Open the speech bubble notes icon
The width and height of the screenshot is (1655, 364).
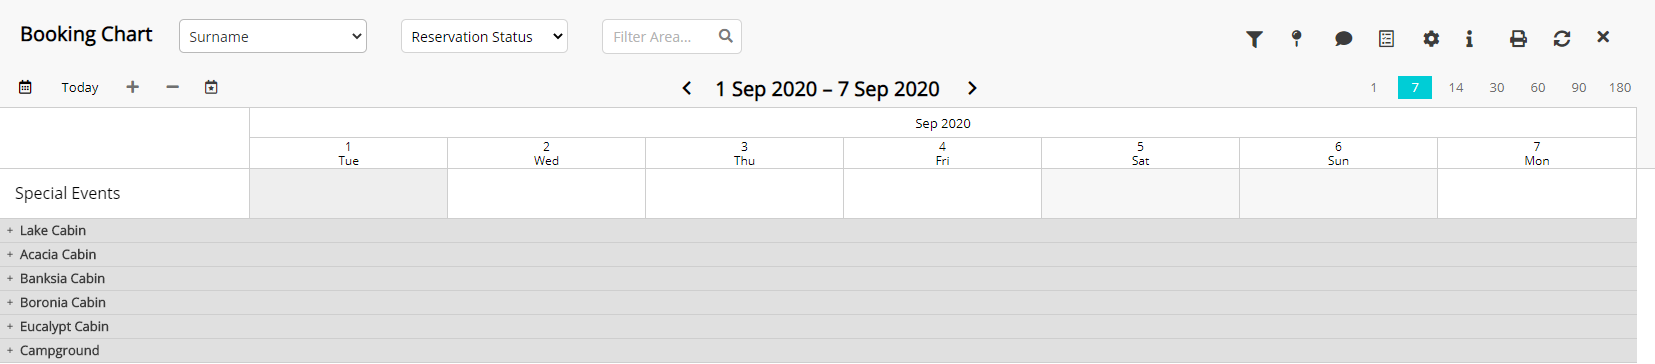1343,38
